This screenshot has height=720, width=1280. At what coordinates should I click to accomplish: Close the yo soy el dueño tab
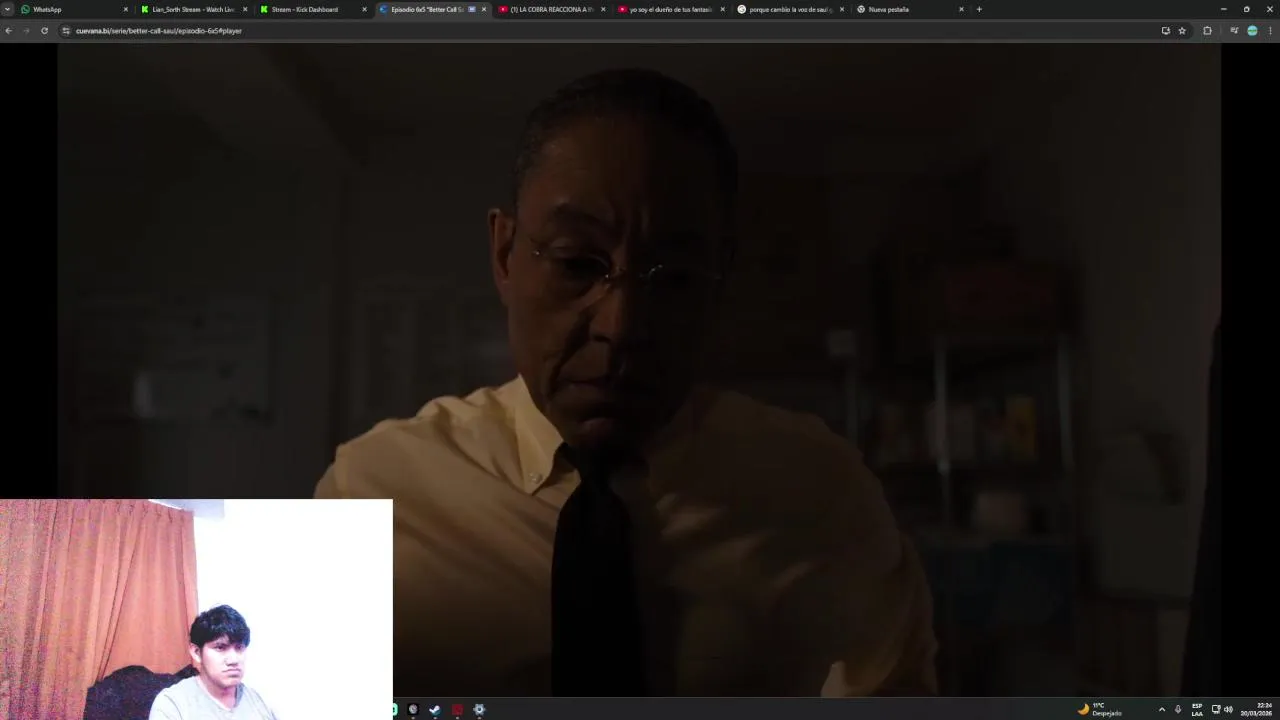click(x=722, y=9)
